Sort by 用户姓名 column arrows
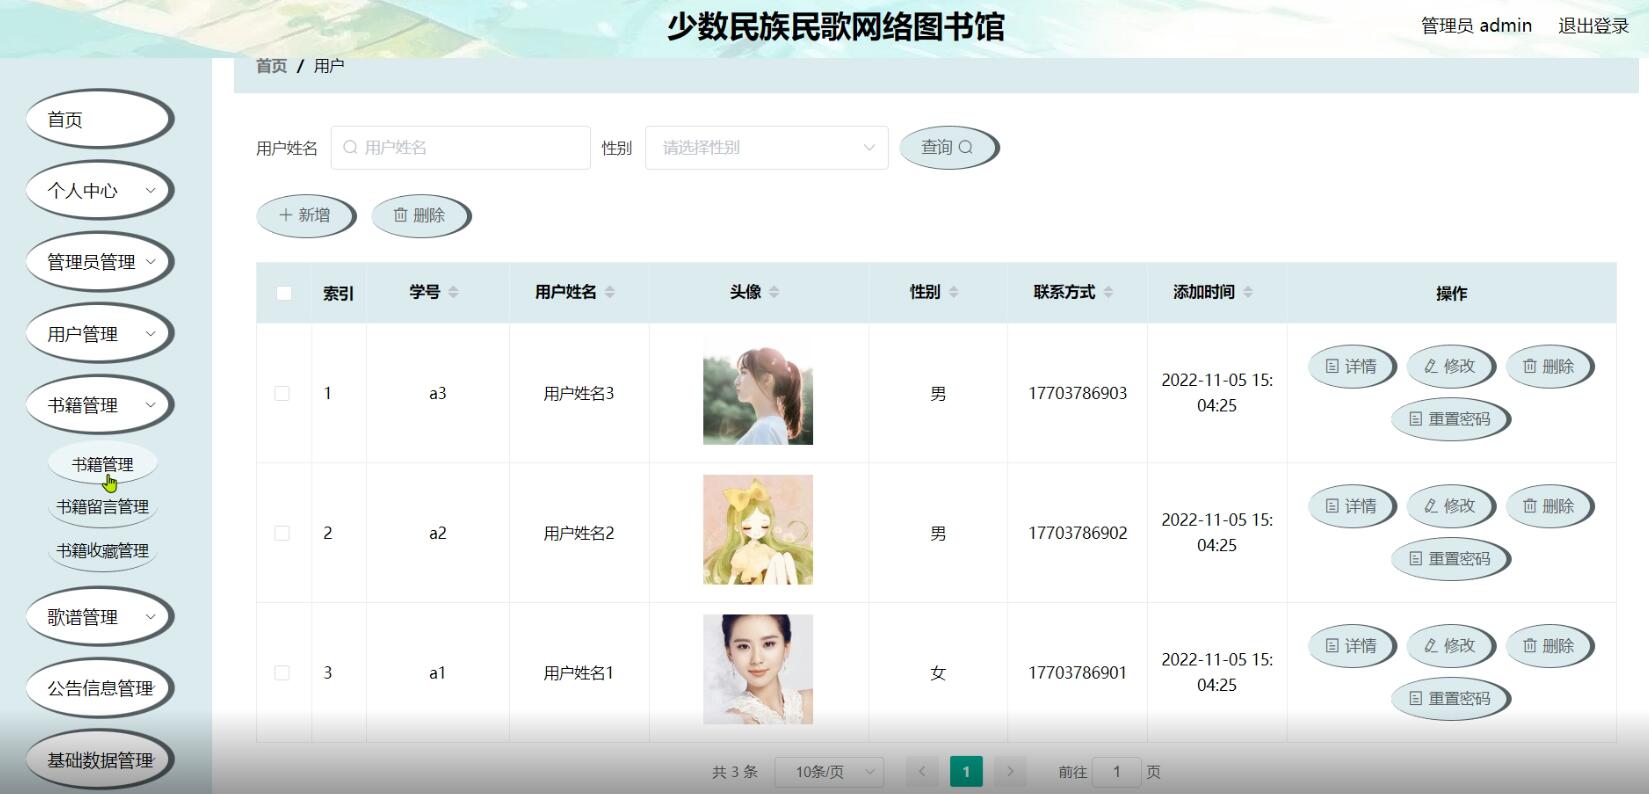The width and height of the screenshot is (1649, 794). (x=610, y=292)
